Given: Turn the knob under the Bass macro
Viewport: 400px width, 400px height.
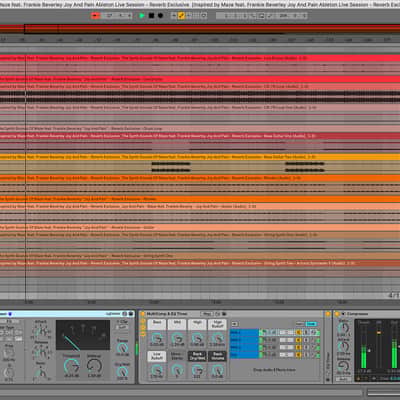Looking at the screenshot, I should (157, 338).
